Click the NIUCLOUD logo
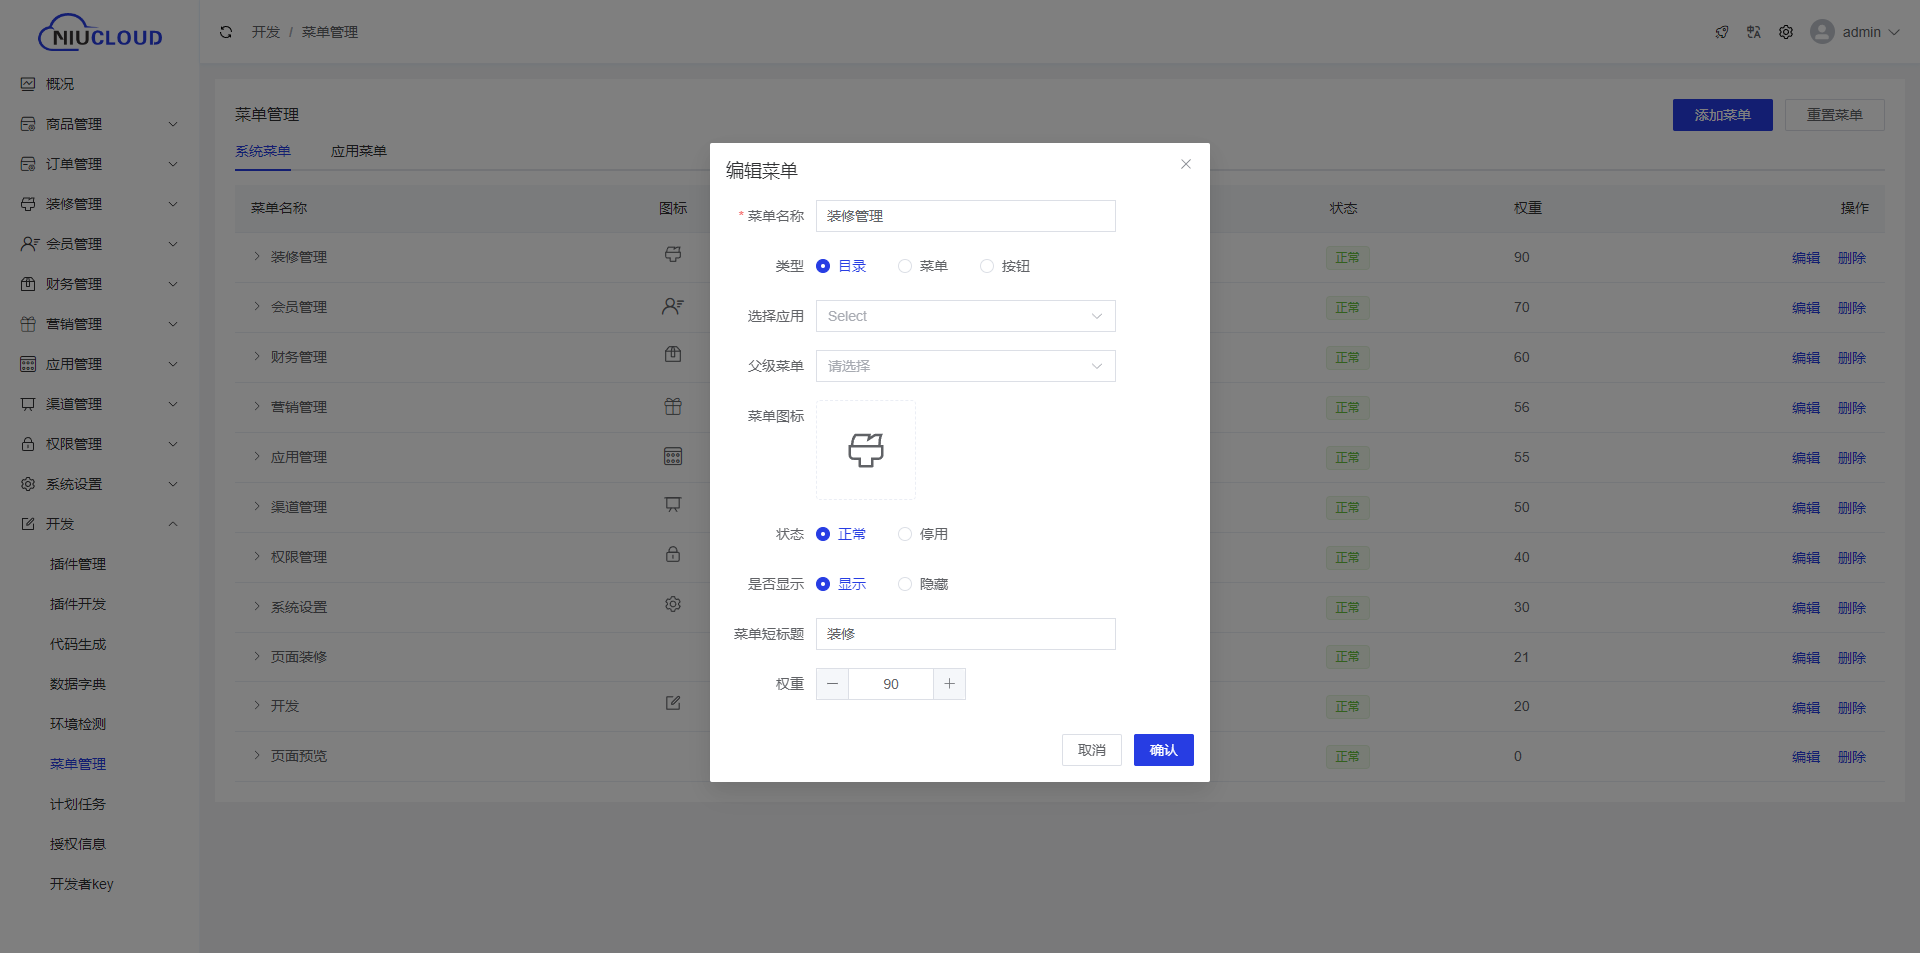The height and width of the screenshot is (953, 1920). [x=100, y=32]
